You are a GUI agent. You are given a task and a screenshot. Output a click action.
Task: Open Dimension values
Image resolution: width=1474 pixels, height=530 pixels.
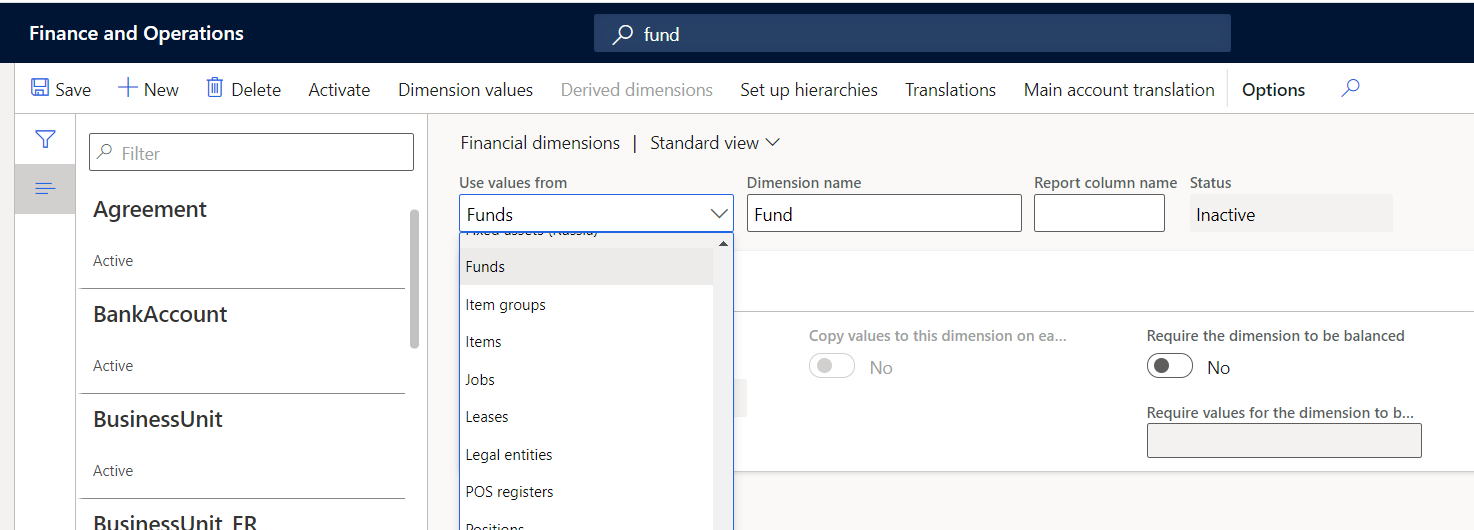click(x=465, y=89)
